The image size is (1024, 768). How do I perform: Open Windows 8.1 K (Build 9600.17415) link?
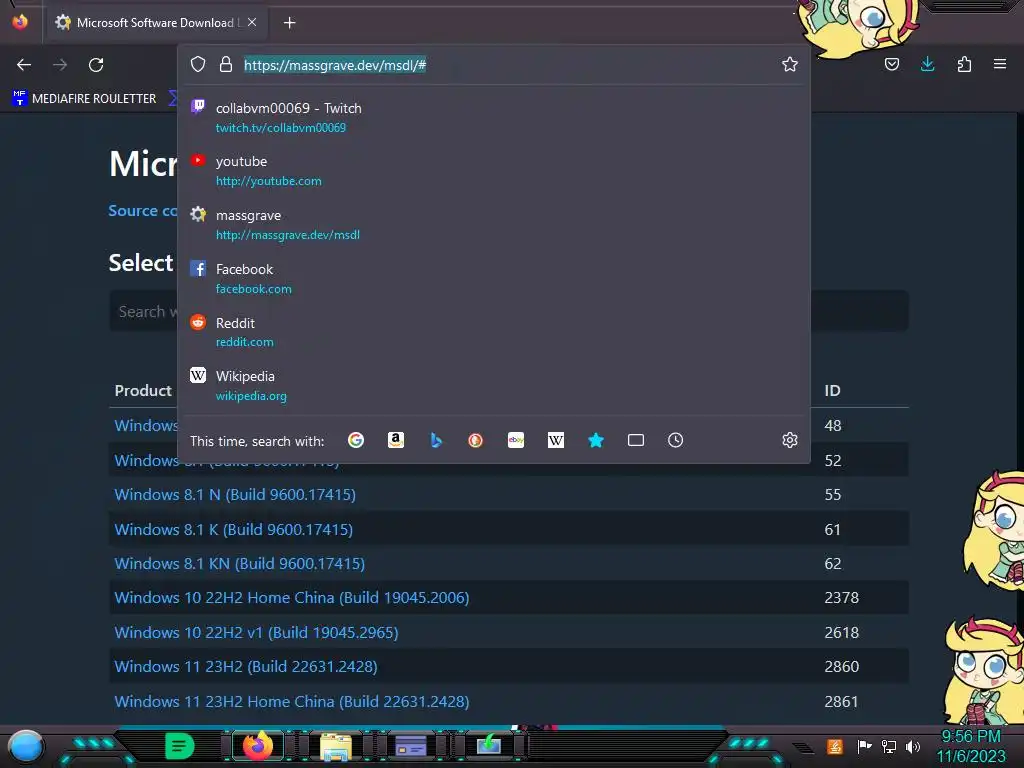[x=234, y=529]
